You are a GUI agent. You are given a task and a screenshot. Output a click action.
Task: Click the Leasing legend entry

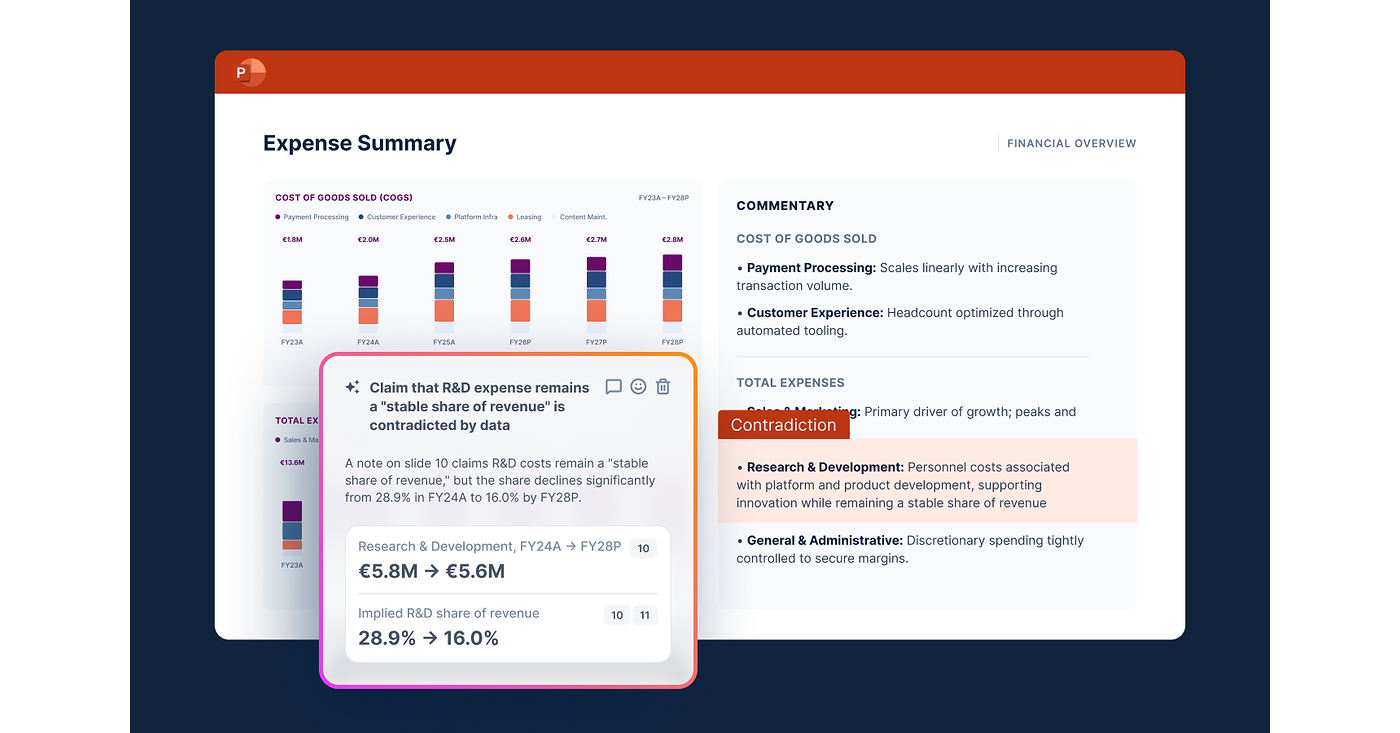[x=525, y=217]
